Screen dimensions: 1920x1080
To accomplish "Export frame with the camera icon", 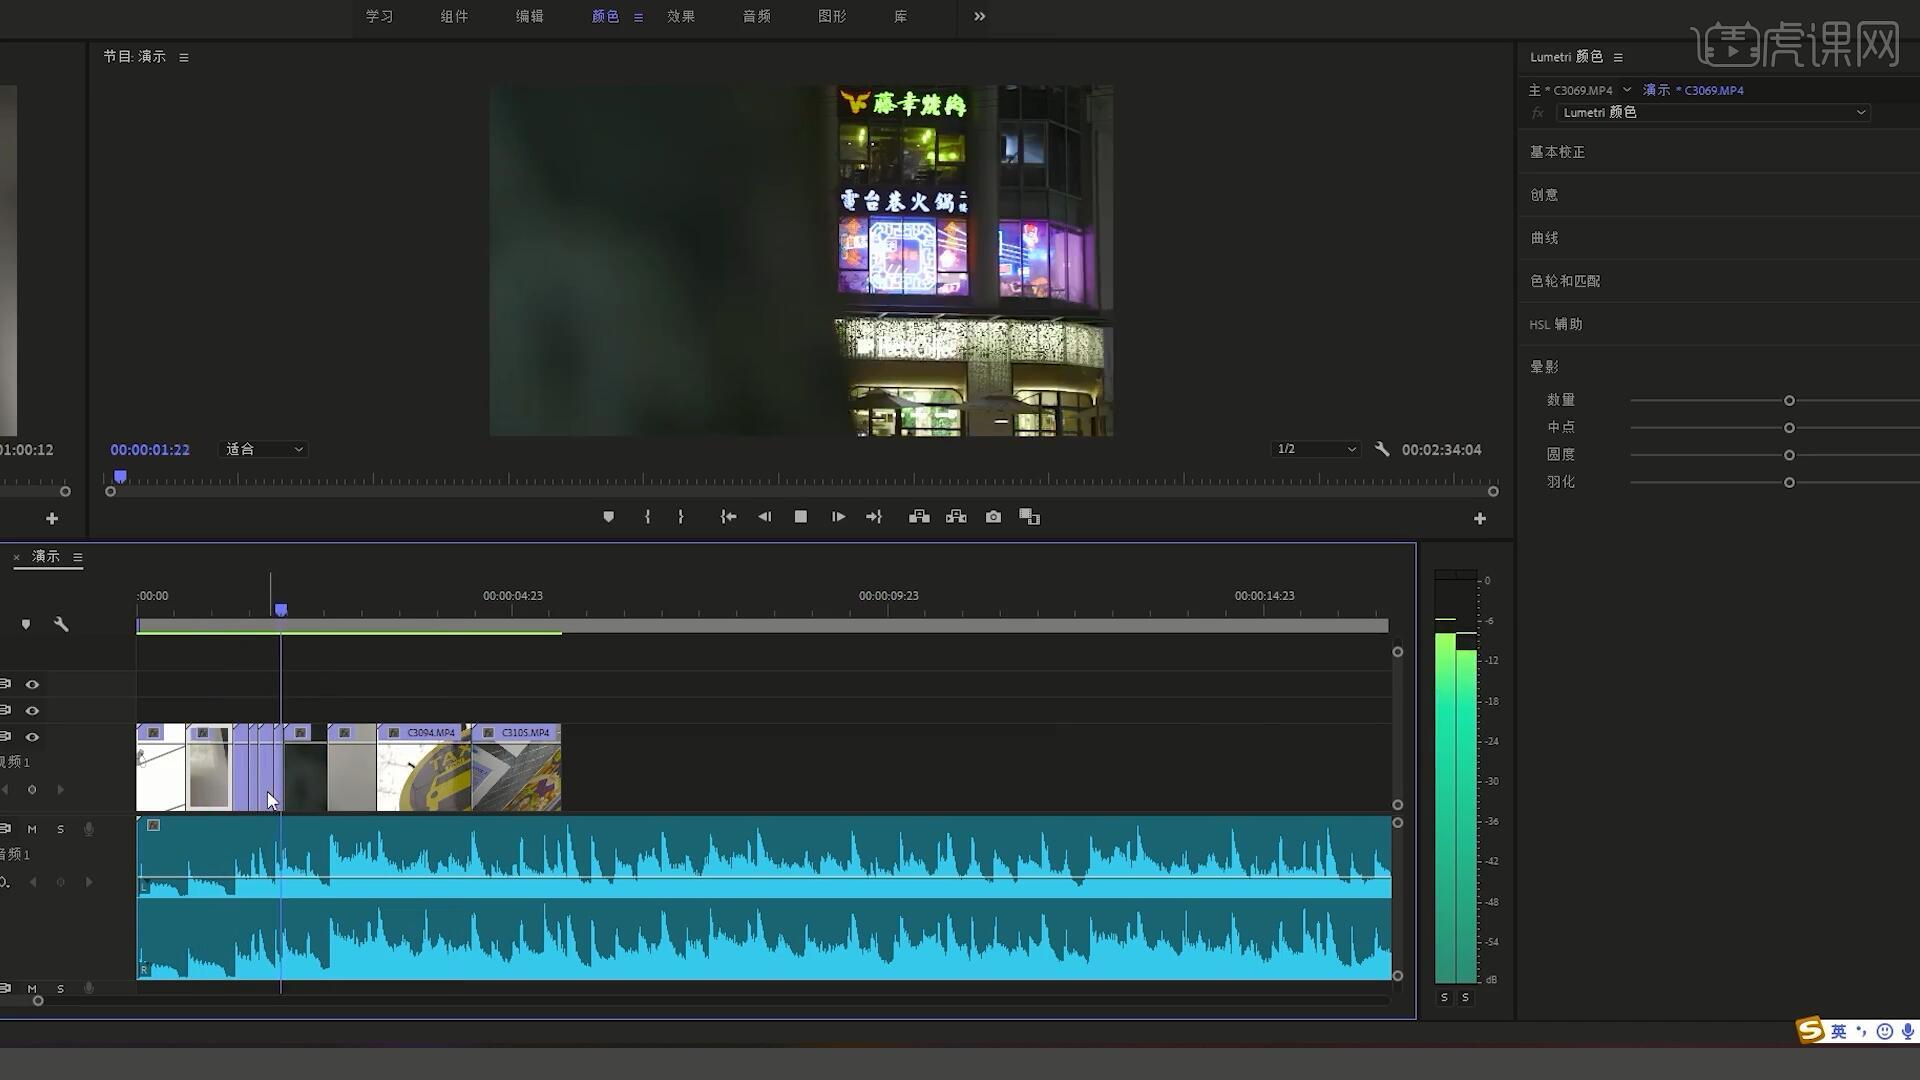I will pyautogui.click(x=993, y=517).
